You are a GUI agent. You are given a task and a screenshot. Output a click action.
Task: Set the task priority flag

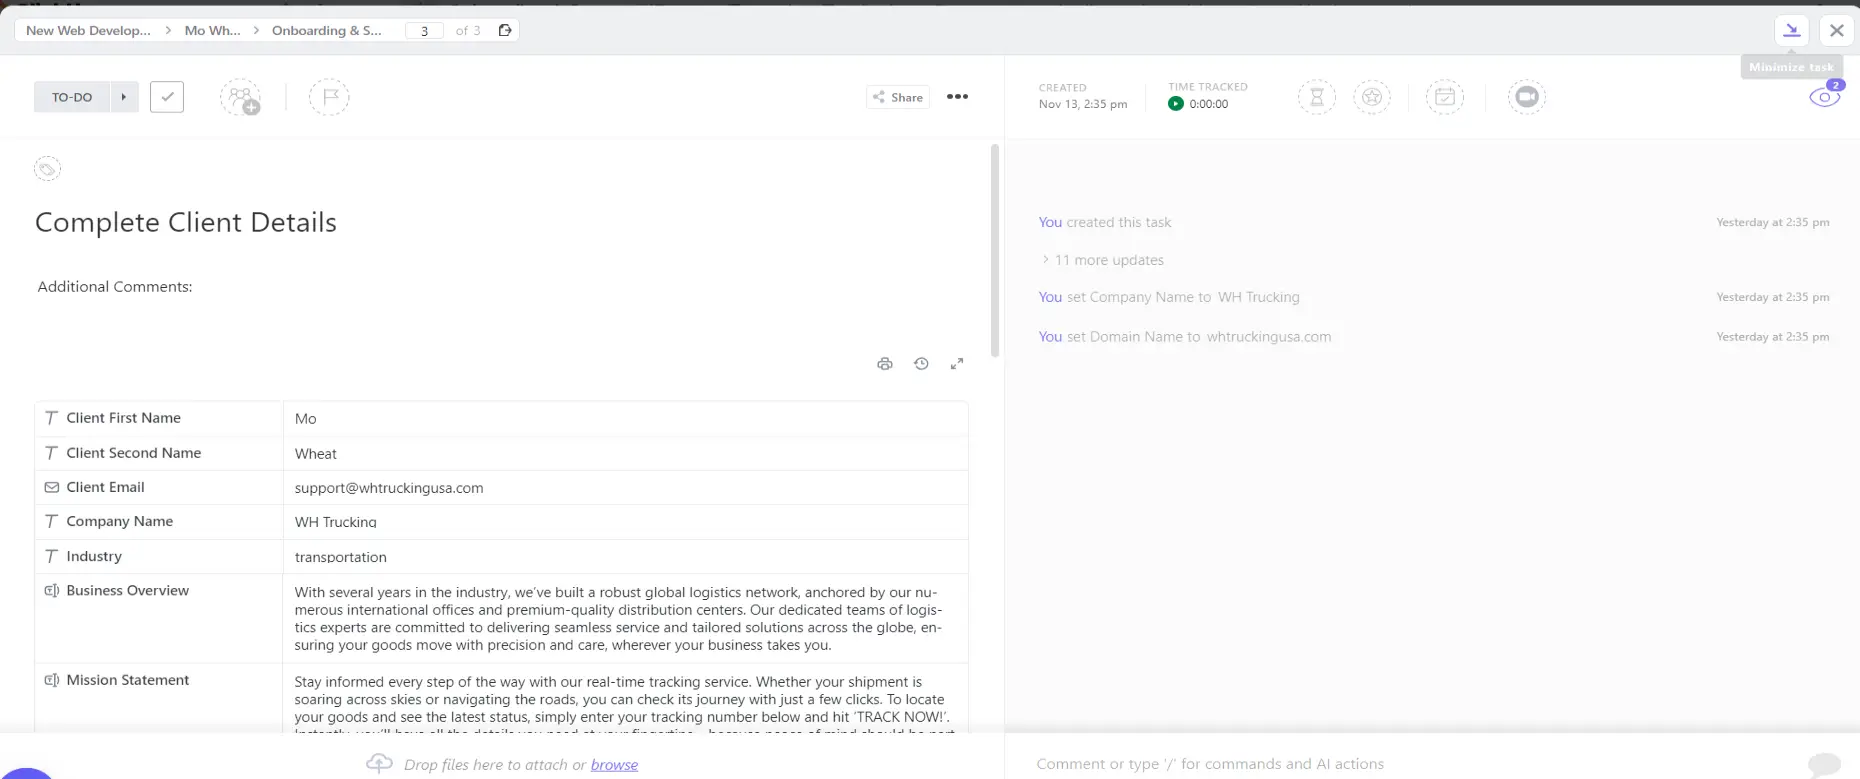[329, 97]
